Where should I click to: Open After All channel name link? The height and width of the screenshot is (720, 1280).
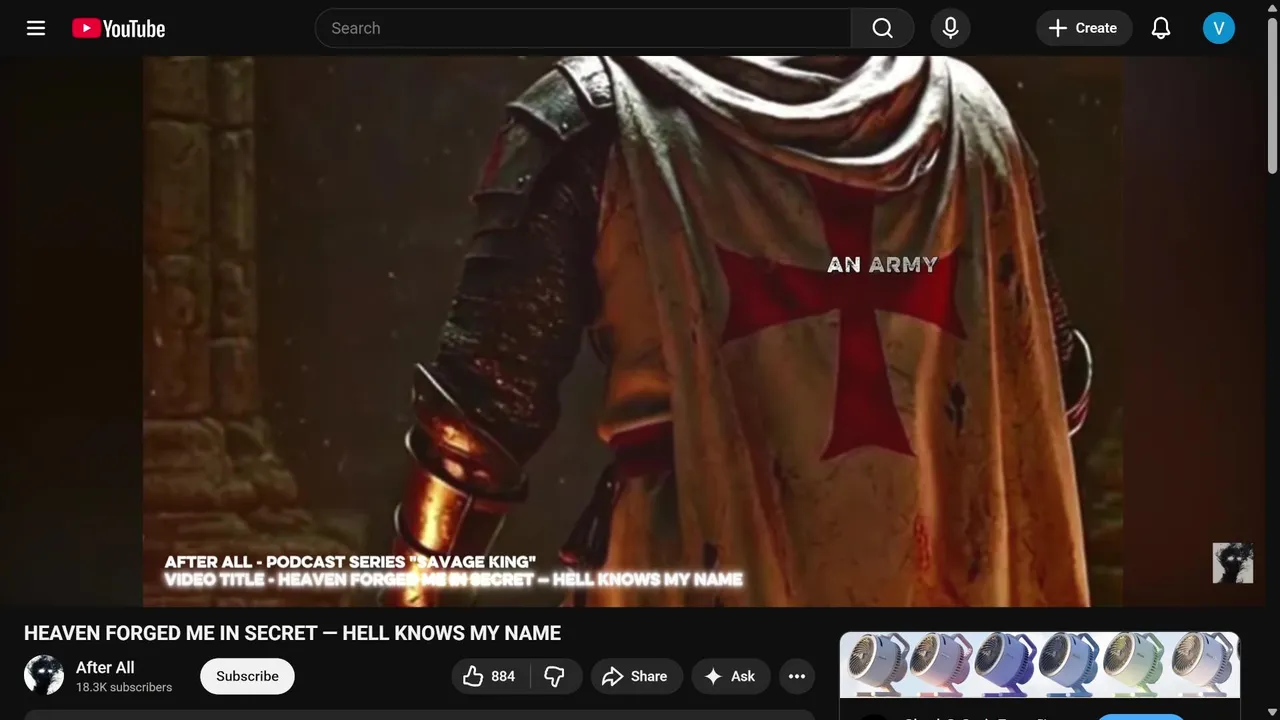(x=105, y=667)
